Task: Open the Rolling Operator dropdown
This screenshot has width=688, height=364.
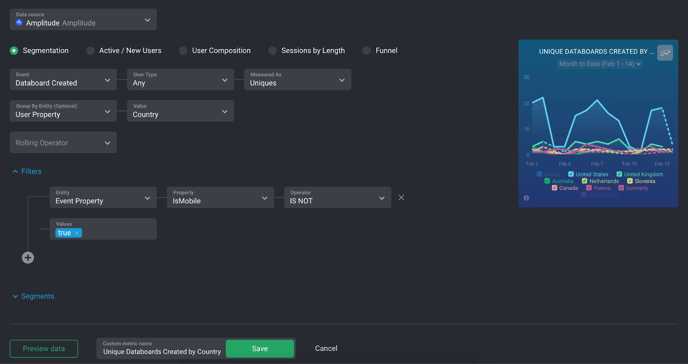Action: [63, 143]
